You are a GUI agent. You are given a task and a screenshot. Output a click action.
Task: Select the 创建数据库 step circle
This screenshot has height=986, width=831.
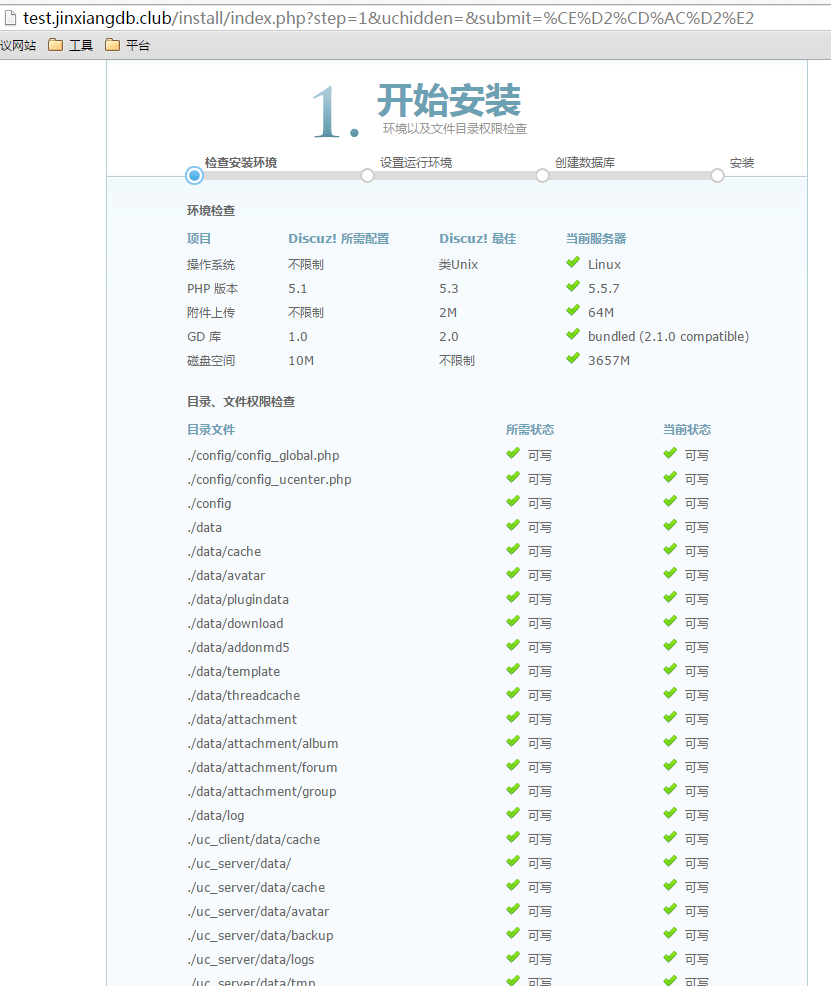[542, 175]
